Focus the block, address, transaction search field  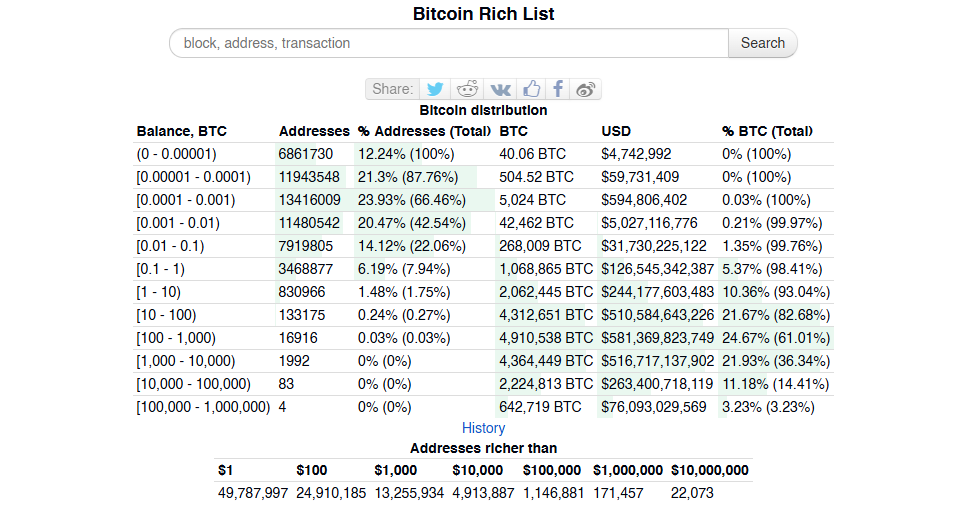449,43
